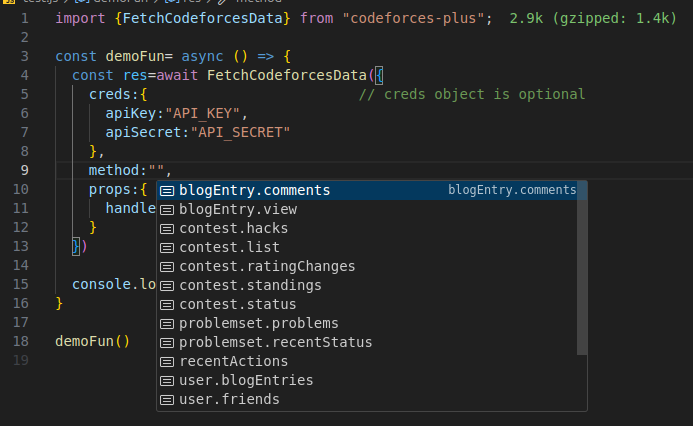Click line number 1 in gutter
Screen dimensions: 693x426
coord(24,18)
